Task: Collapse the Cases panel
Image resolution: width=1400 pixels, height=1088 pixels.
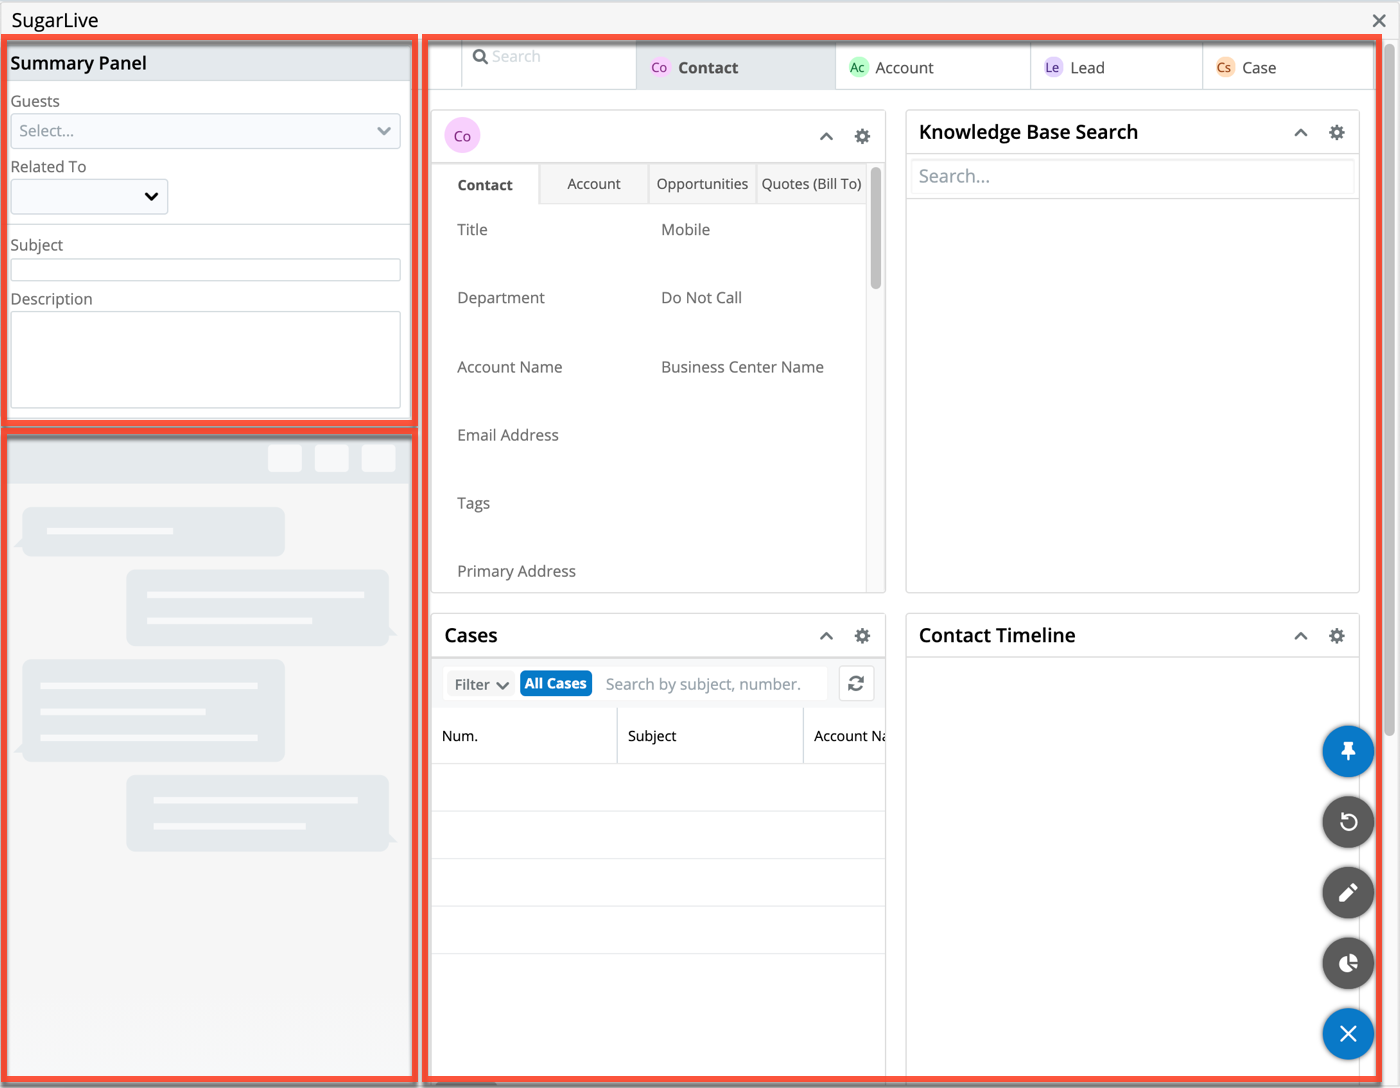Action: tap(826, 635)
